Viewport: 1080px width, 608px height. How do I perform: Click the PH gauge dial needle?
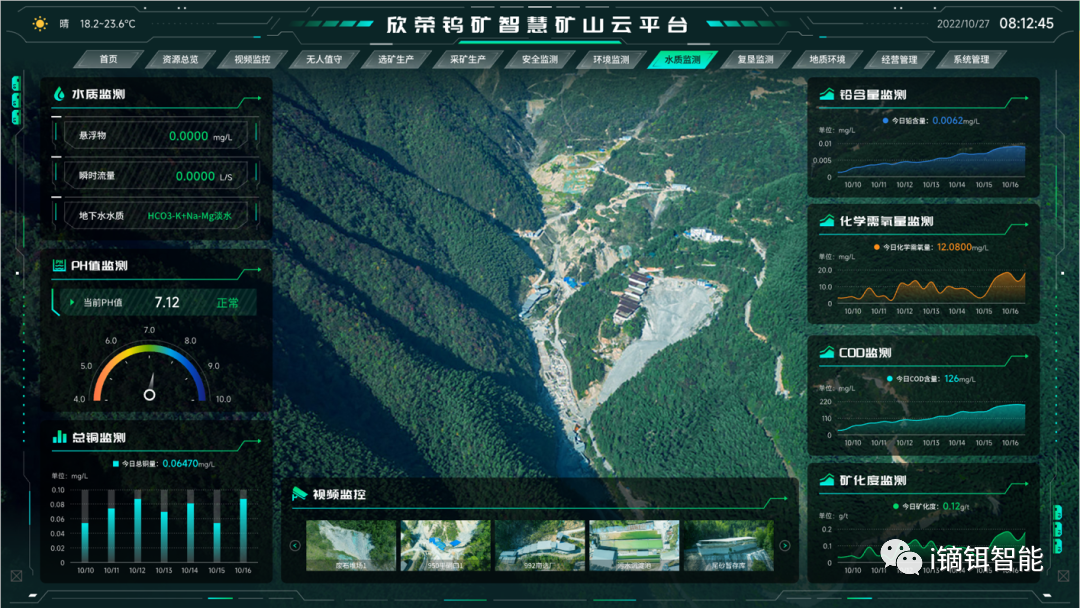[151, 384]
